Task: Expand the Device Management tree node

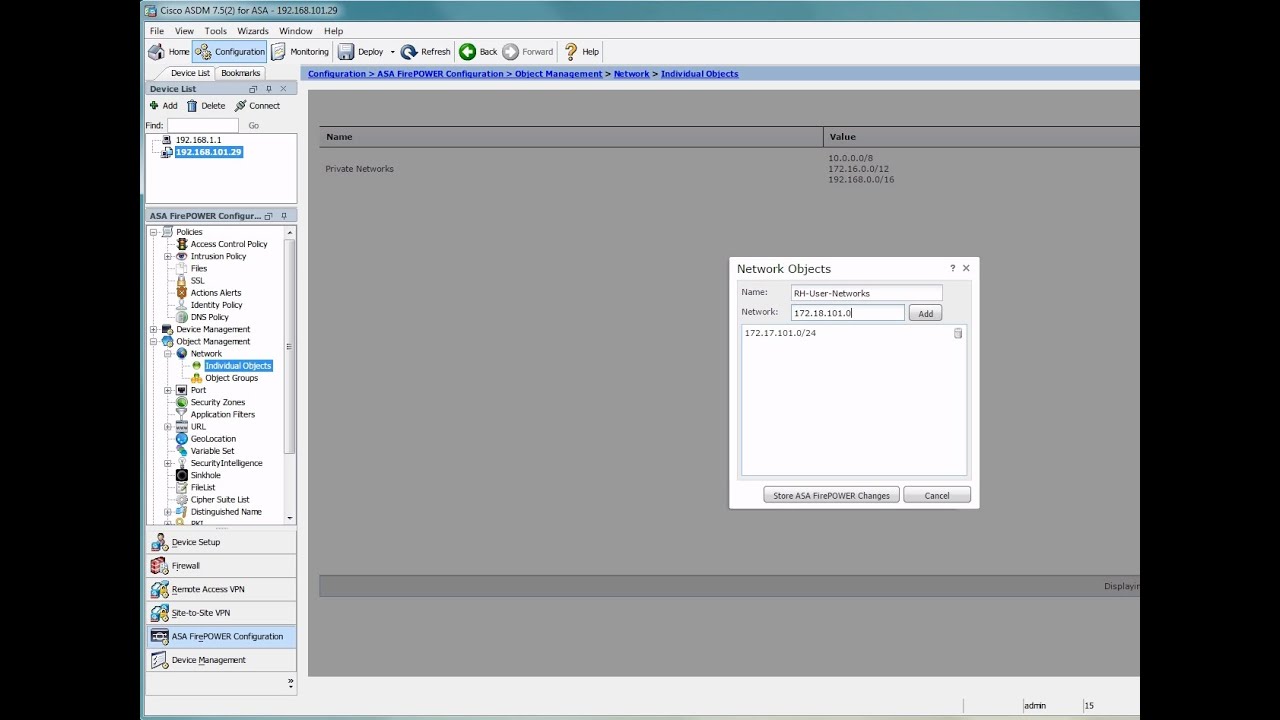Action: coord(154,329)
